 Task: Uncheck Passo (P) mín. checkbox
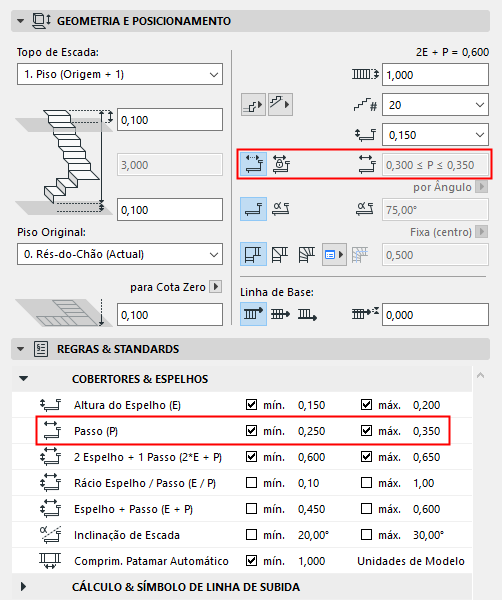pos(251,430)
